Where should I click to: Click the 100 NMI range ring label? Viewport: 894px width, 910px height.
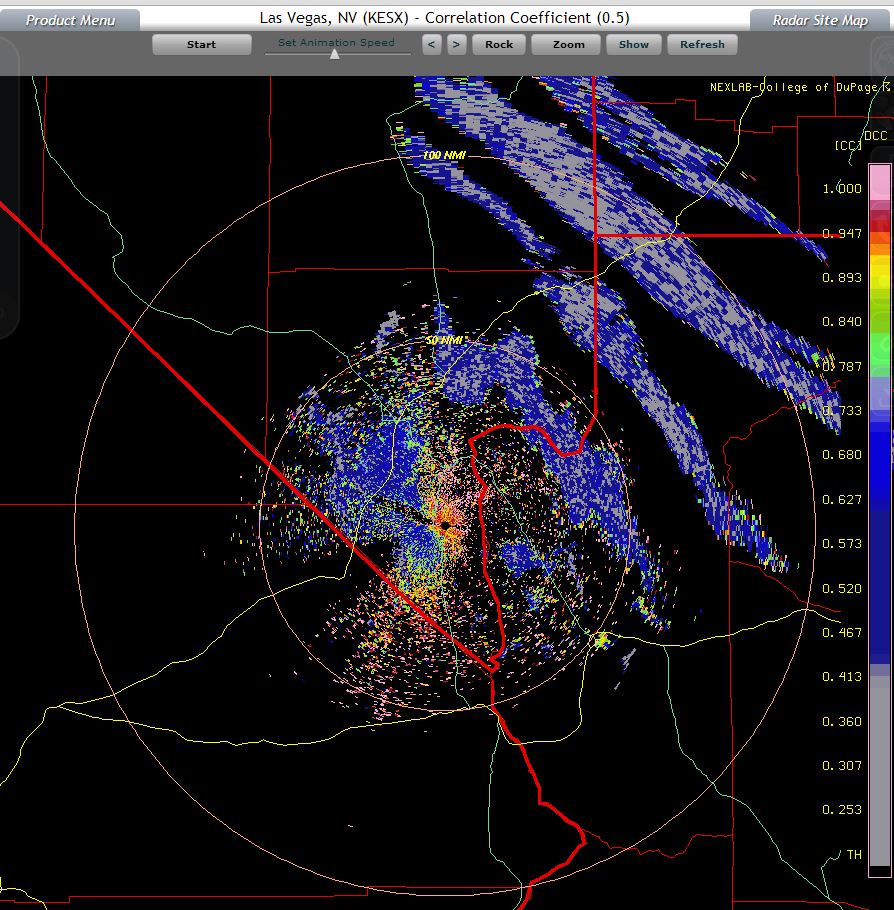click(445, 156)
